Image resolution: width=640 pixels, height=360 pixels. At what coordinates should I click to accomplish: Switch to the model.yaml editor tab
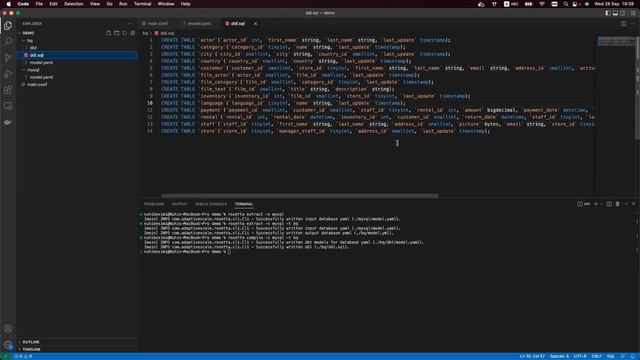pyautogui.click(x=199, y=24)
